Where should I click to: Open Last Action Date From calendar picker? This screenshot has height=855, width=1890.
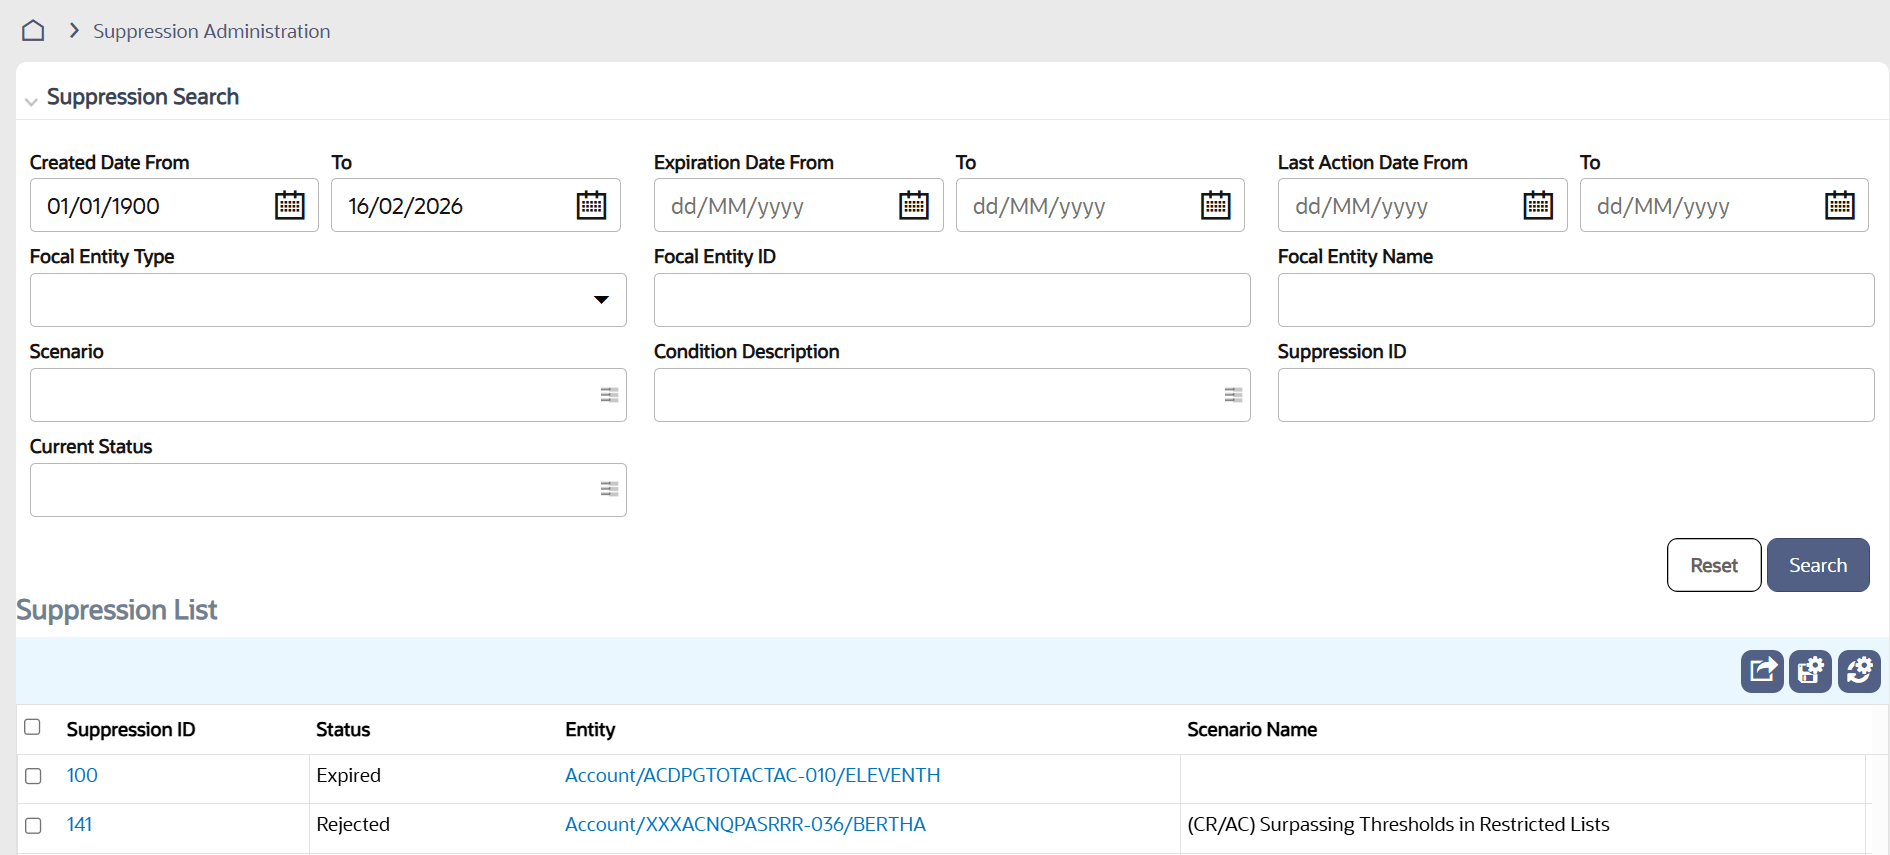click(1538, 205)
